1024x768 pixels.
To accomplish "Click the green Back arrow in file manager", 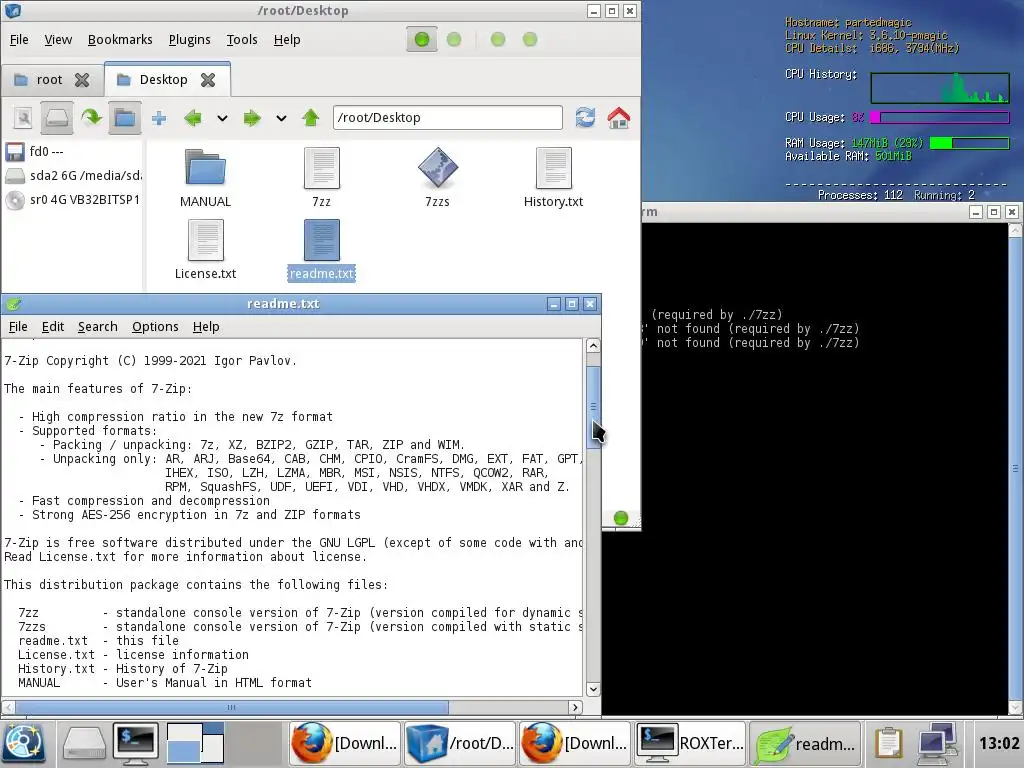I will (193, 118).
